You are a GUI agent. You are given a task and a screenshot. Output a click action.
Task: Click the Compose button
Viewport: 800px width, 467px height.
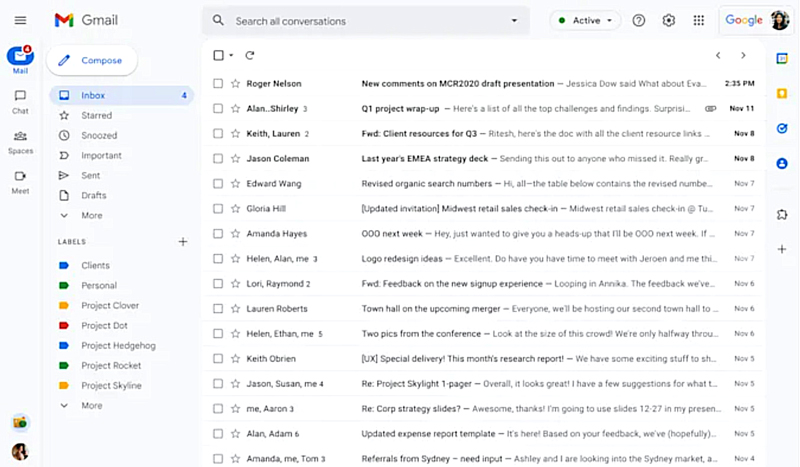pos(91,60)
